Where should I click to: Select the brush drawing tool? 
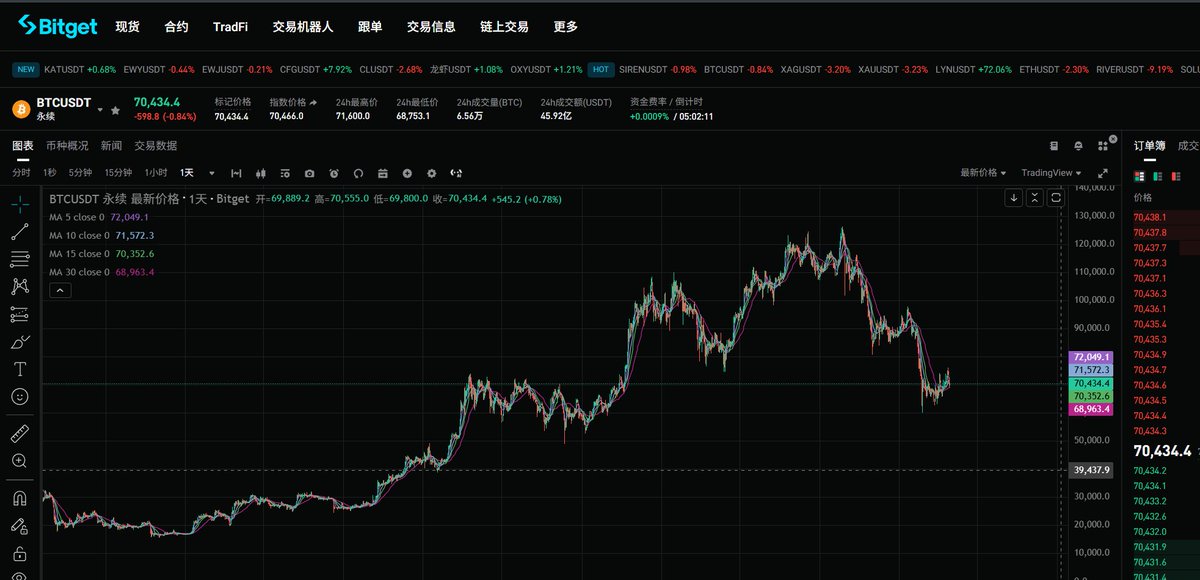(x=19, y=341)
